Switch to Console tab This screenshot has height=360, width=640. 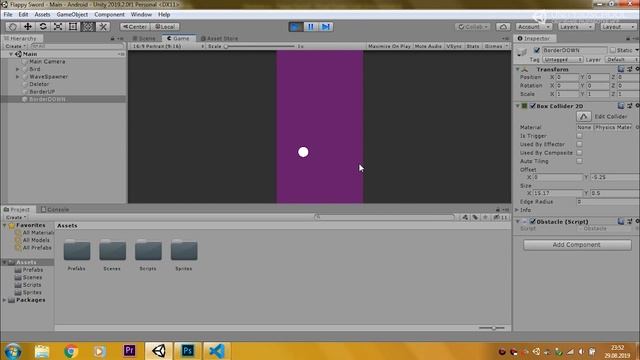[x=55, y=209]
